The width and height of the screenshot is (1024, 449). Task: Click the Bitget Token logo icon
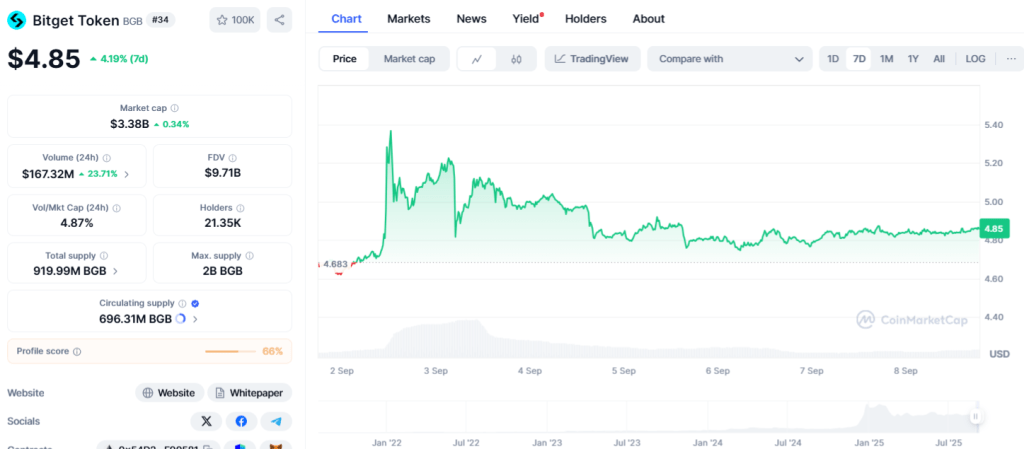[x=16, y=20]
